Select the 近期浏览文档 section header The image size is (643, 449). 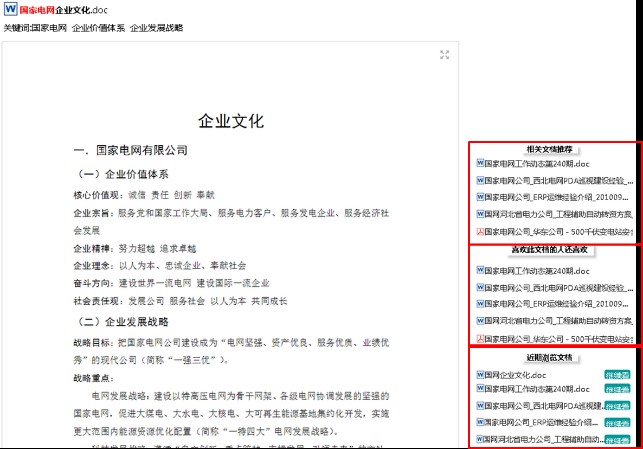pyautogui.click(x=549, y=358)
